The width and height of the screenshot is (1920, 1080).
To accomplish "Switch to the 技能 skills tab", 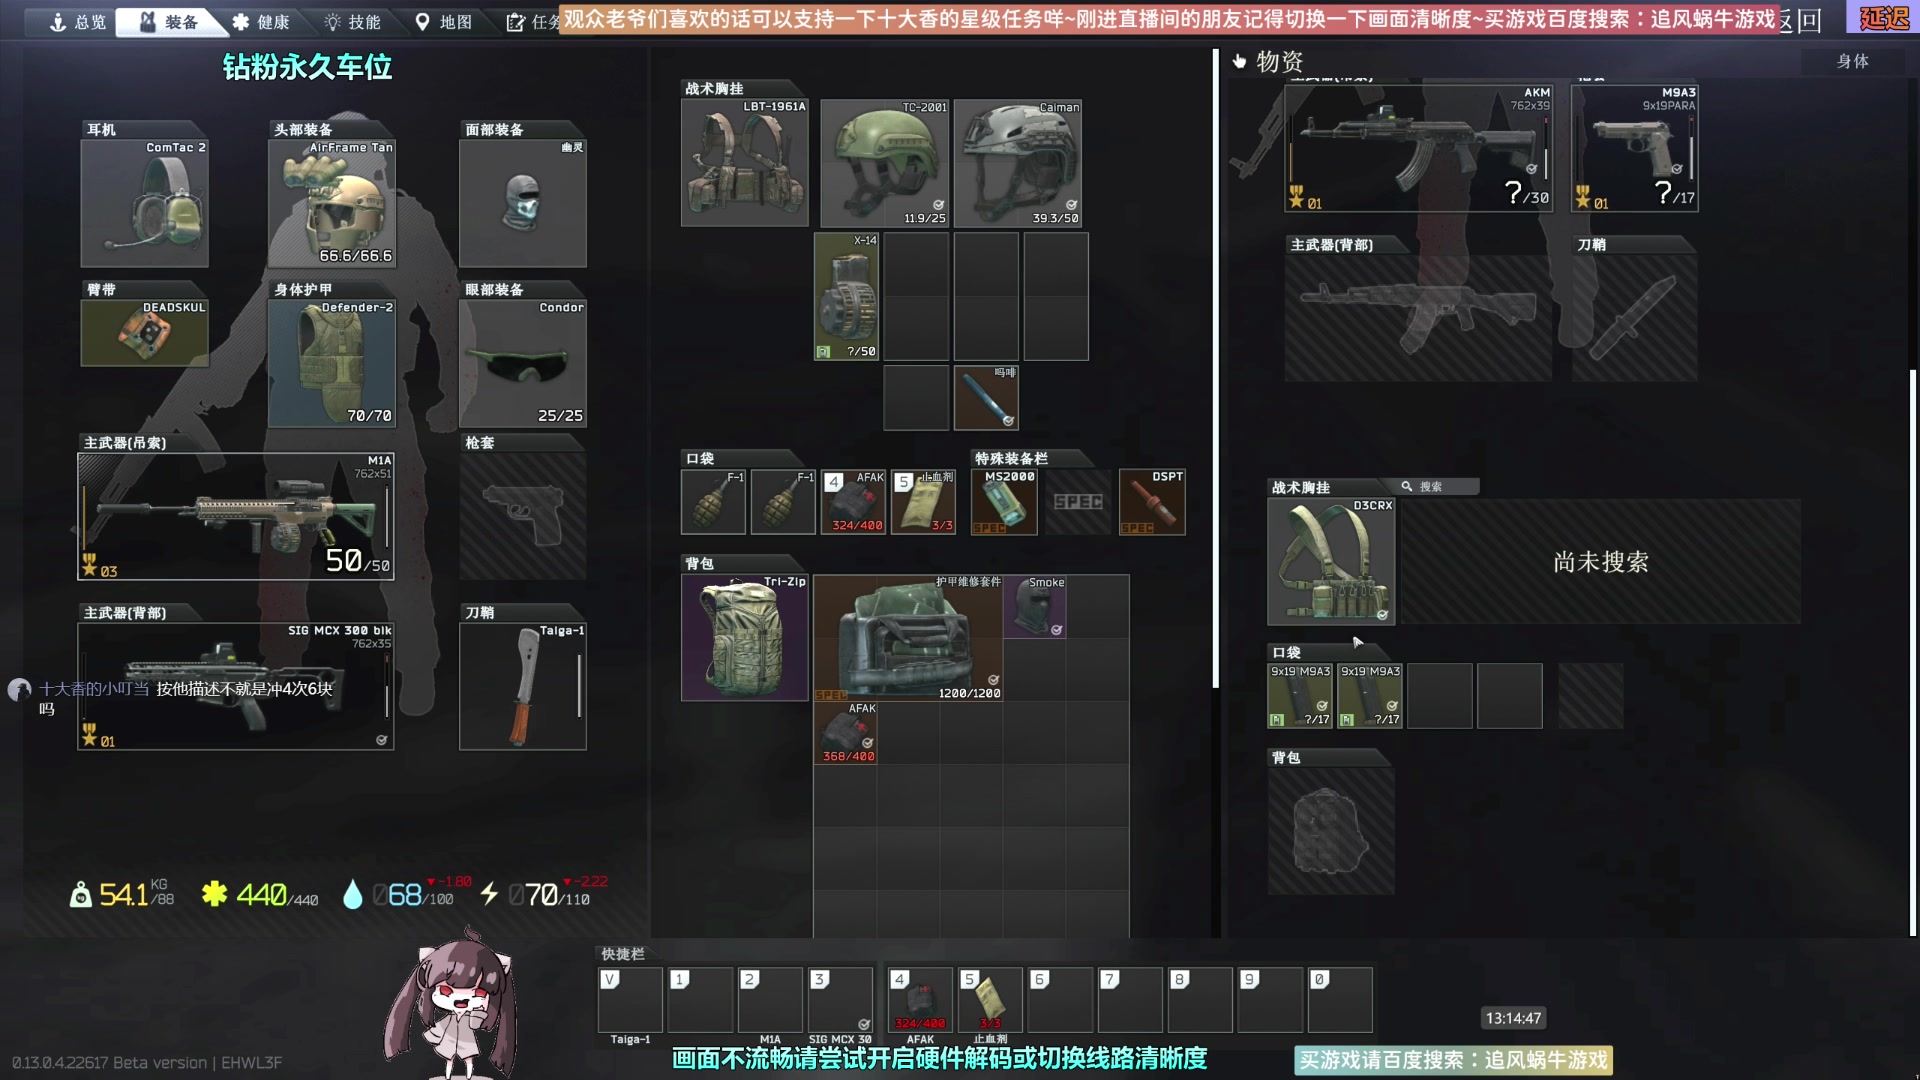I will (x=352, y=21).
